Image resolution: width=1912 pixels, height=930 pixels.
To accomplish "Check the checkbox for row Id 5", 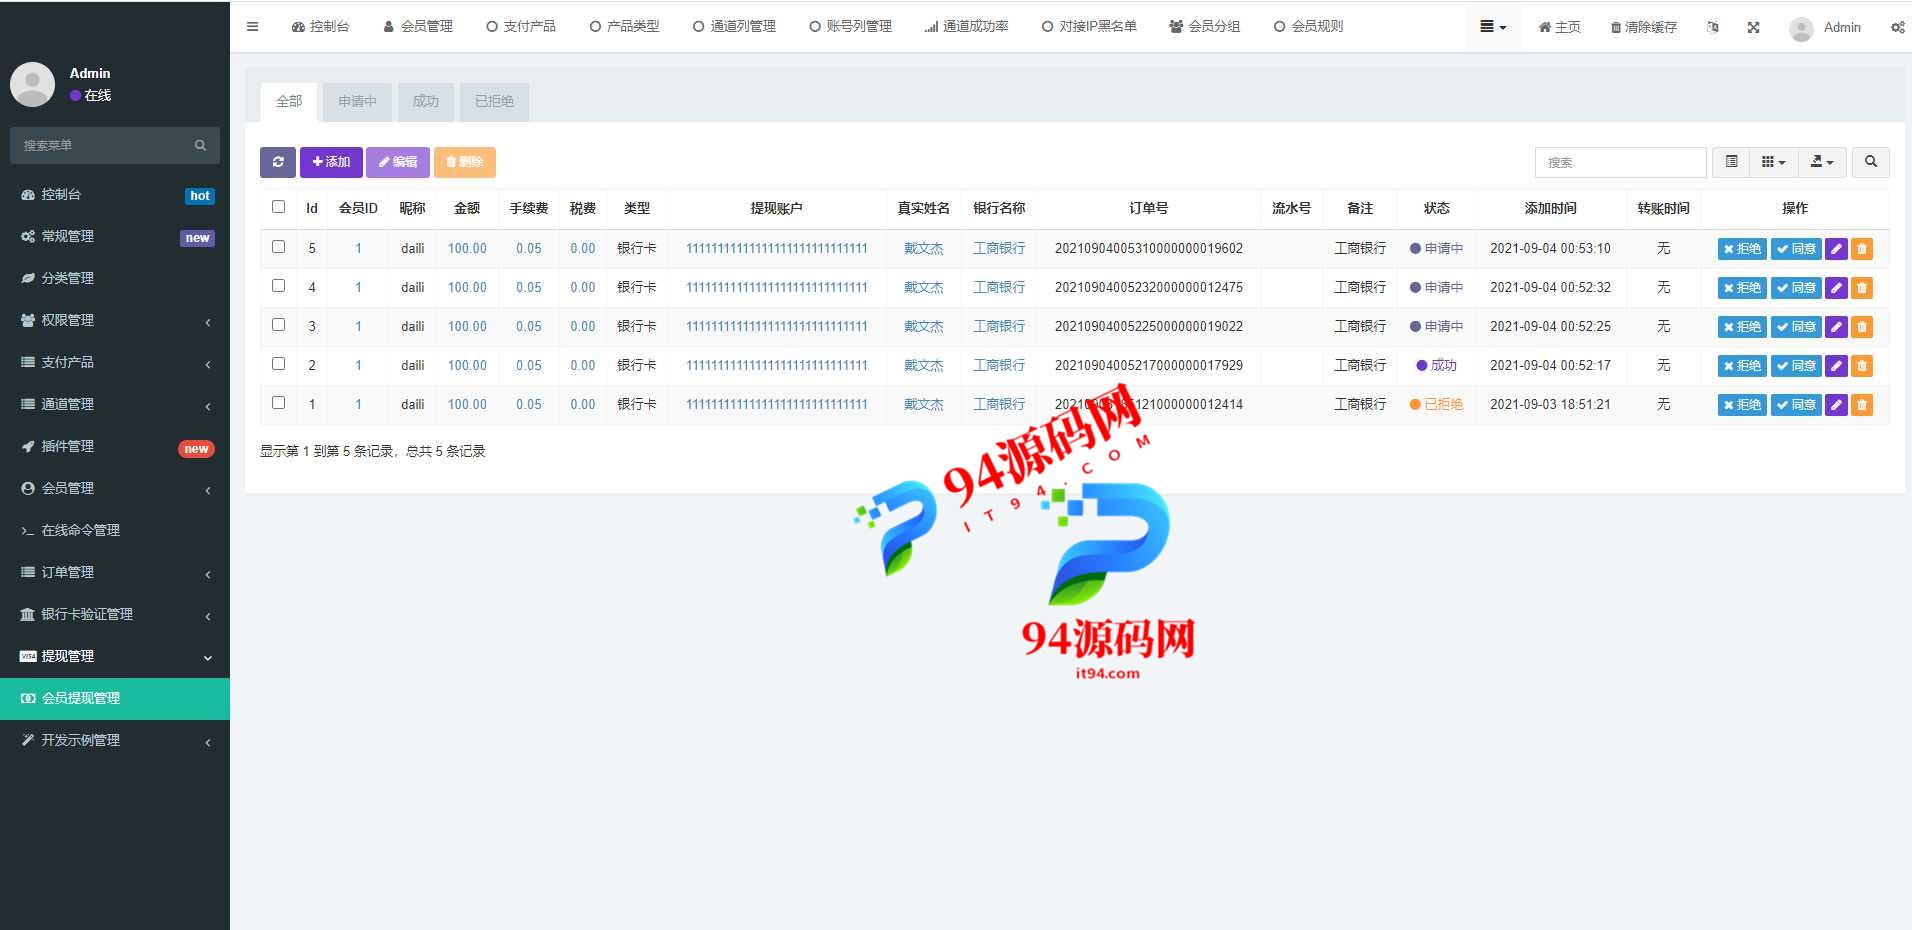I will pyautogui.click(x=279, y=247).
